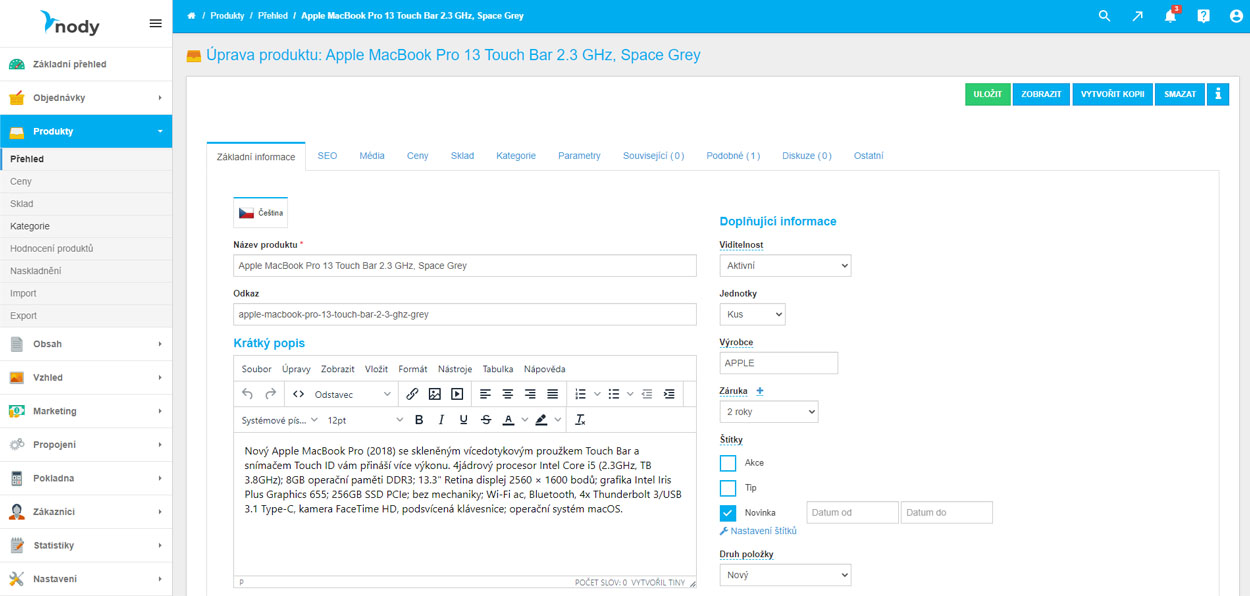Check the Tip label checkbox
This screenshot has height=596, width=1250.
728,488
